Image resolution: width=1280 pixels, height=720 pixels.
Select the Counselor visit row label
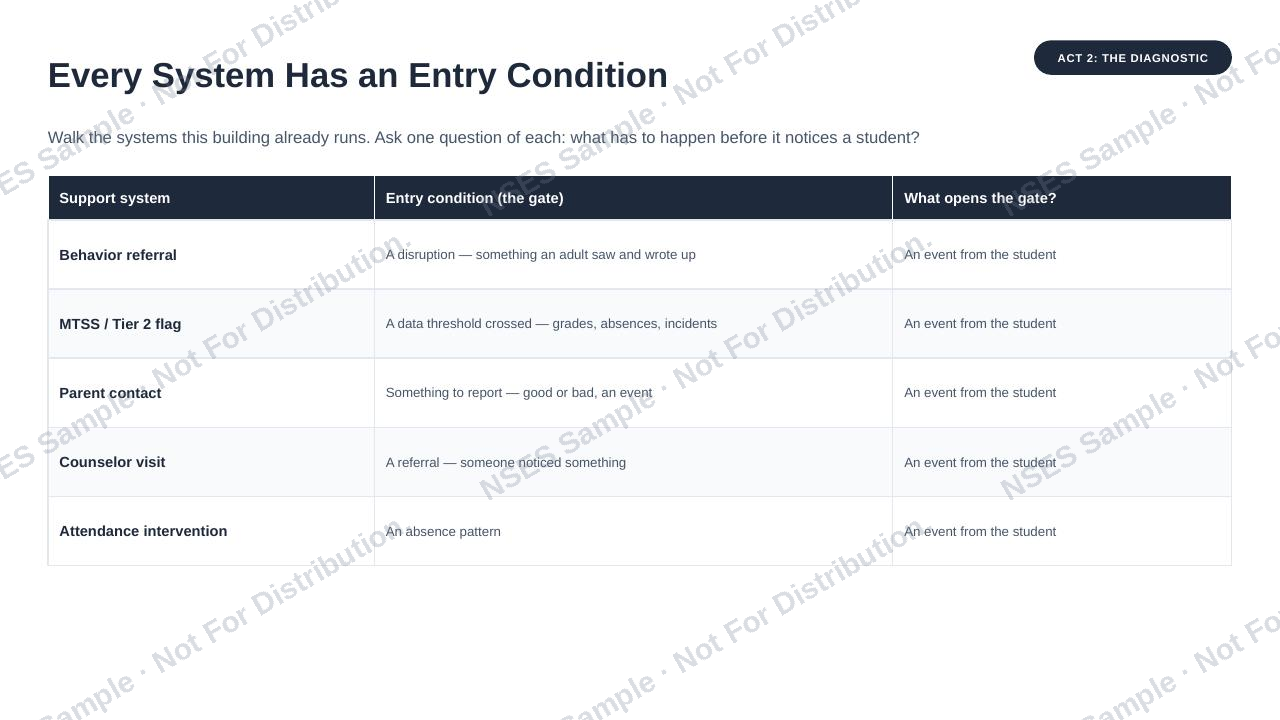tap(112, 462)
